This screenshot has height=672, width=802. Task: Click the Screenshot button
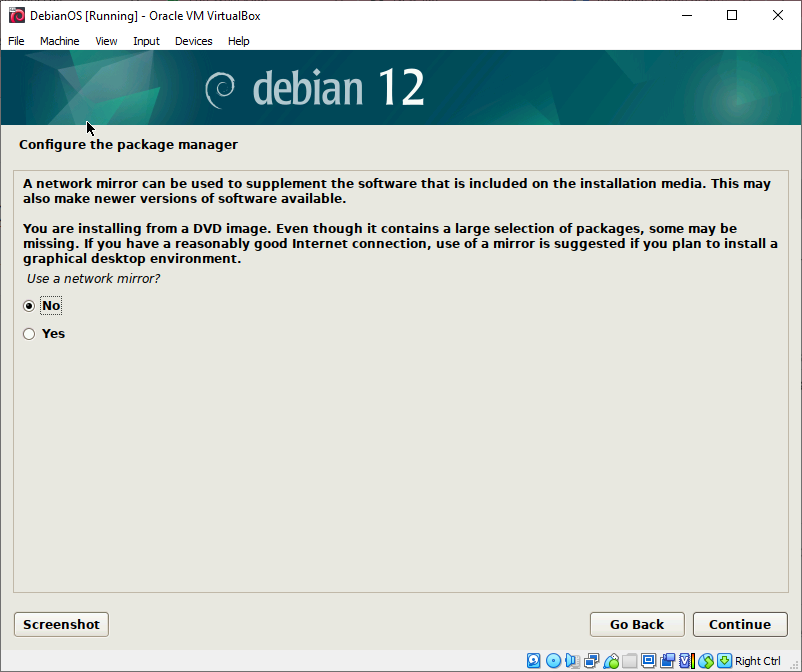coord(61,624)
